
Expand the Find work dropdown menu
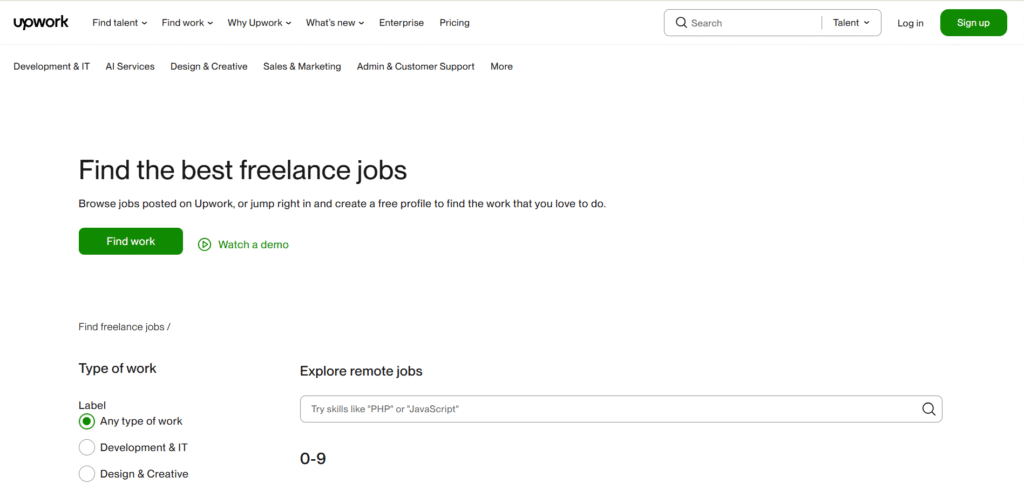(187, 23)
